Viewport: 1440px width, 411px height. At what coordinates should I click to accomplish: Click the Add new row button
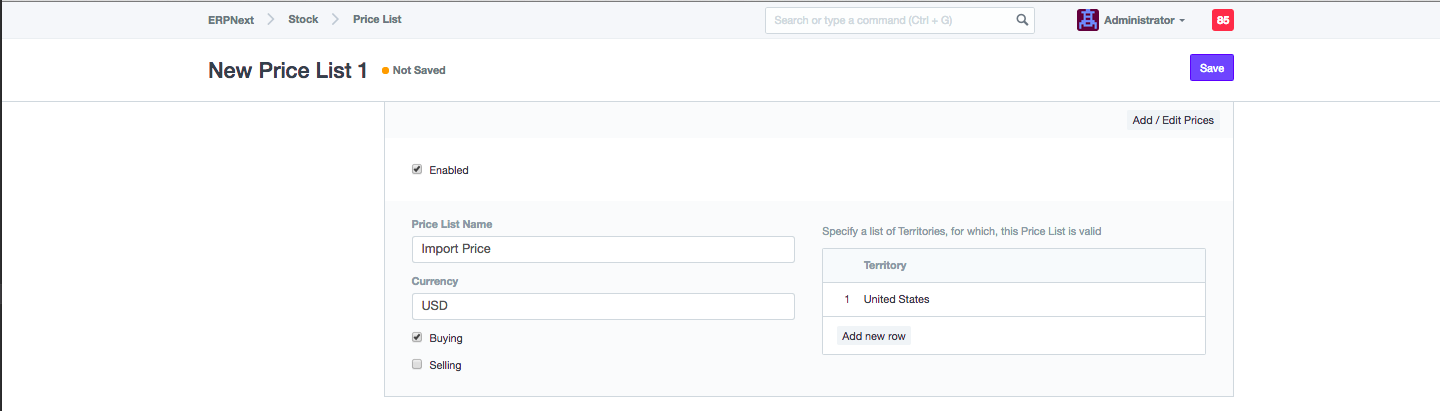(x=874, y=336)
